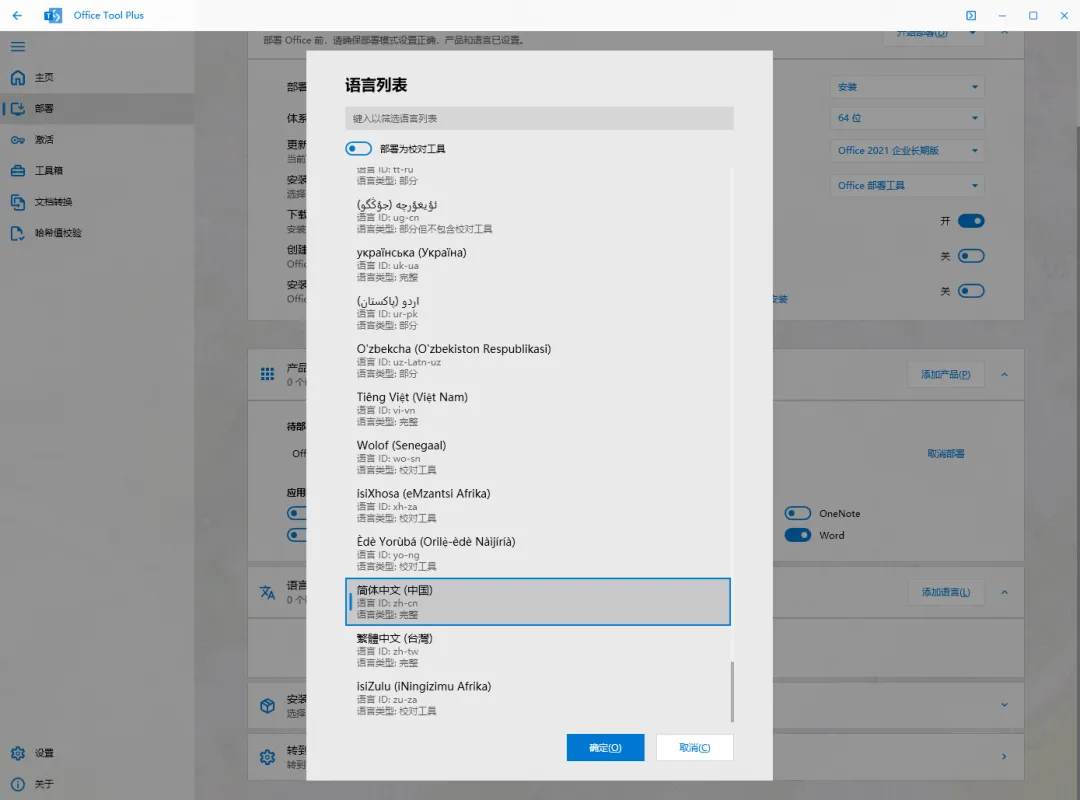Viewport: 1080px width, 800px height.
Task: Click the install files package icon
Action: click(x=267, y=706)
